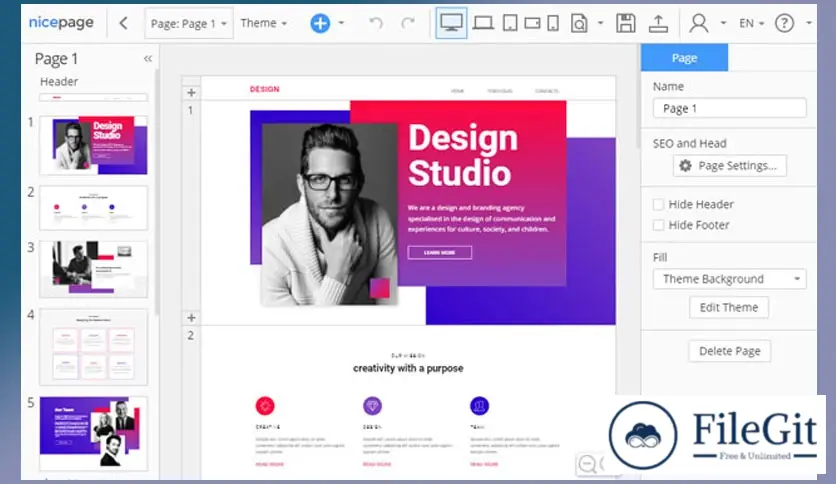The height and width of the screenshot is (484, 836).
Task: Go back with the left arrow icon
Action: (x=123, y=23)
